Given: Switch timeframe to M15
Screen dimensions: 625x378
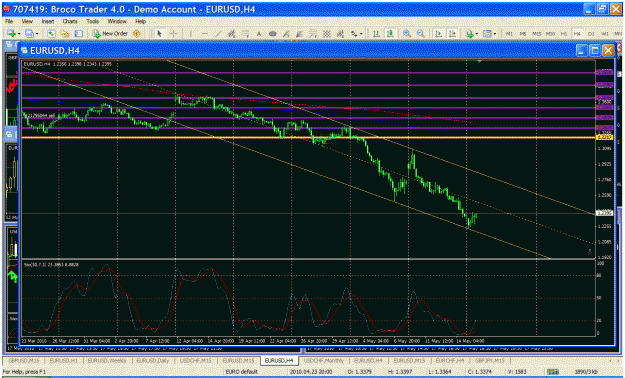Looking at the screenshot, I should tap(537, 34).
